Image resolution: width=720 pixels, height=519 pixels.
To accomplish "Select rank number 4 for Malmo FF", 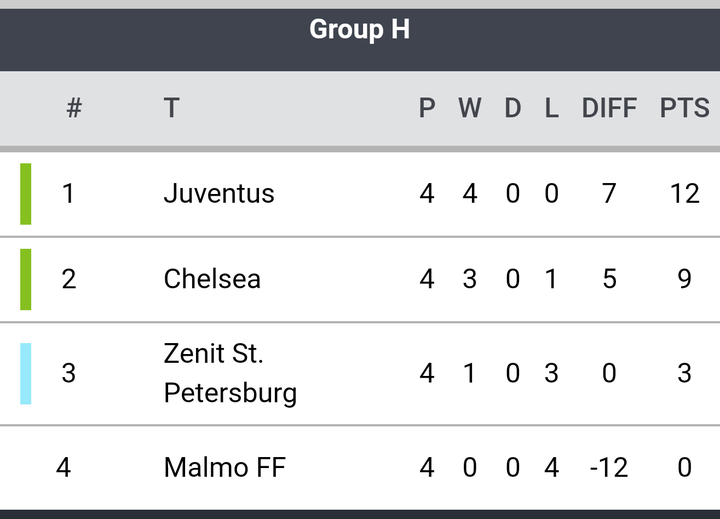I will [63, 468].
